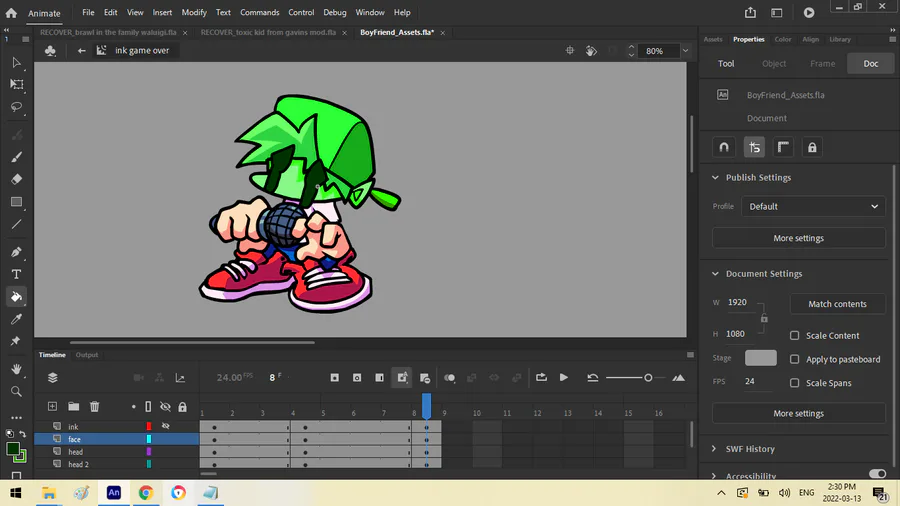Click Match contents button

(x=837, y=304)
